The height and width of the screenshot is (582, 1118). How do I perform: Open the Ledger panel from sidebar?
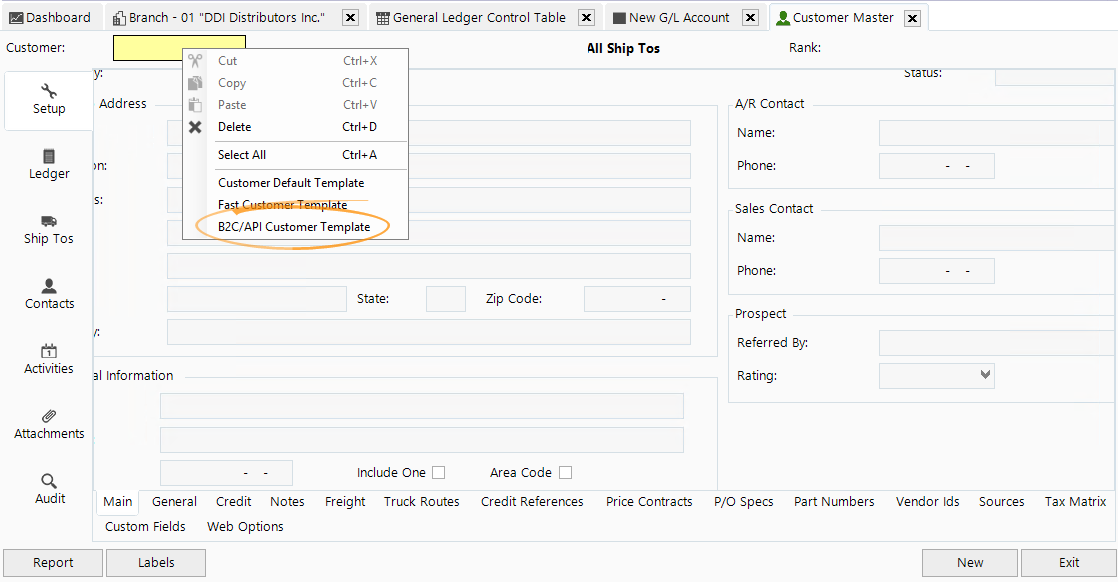pos(48,162)
